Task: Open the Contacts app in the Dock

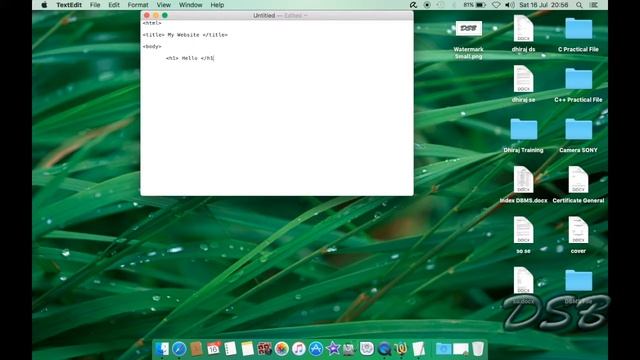Action: click(196, 349)
